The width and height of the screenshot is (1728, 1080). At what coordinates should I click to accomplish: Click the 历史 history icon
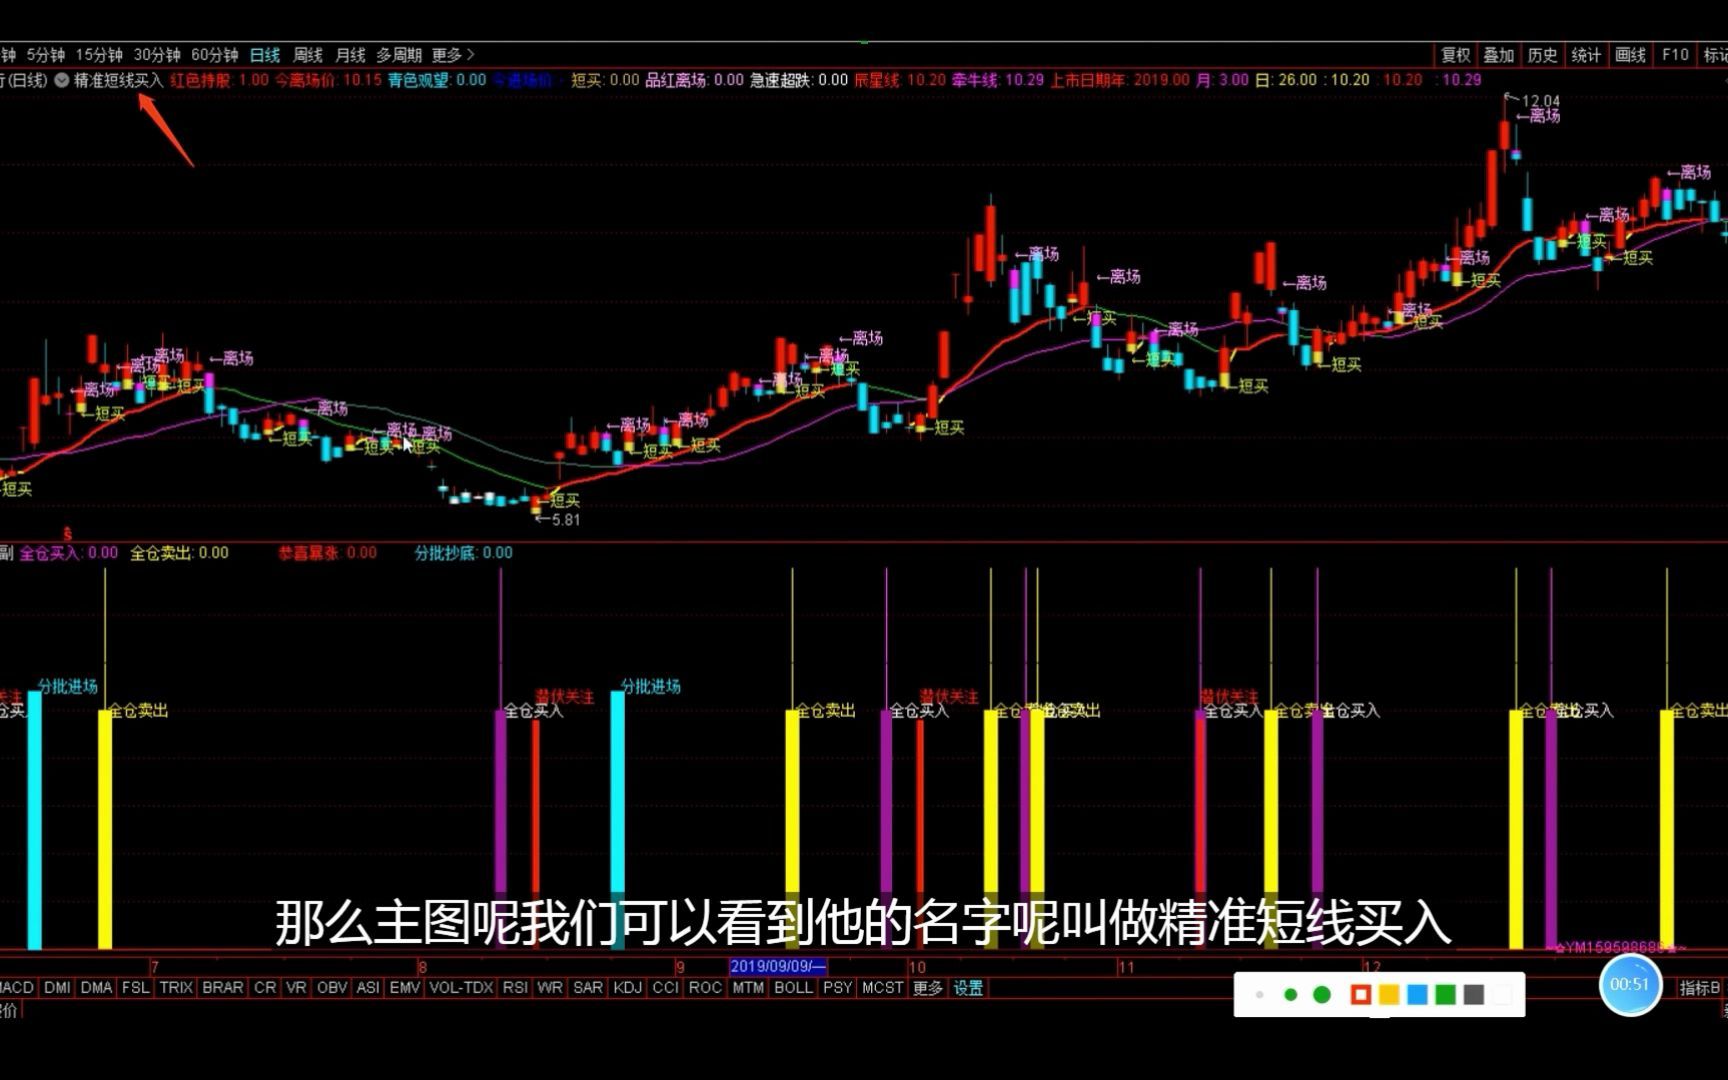pyautogui.click(x=1542, y=55)
